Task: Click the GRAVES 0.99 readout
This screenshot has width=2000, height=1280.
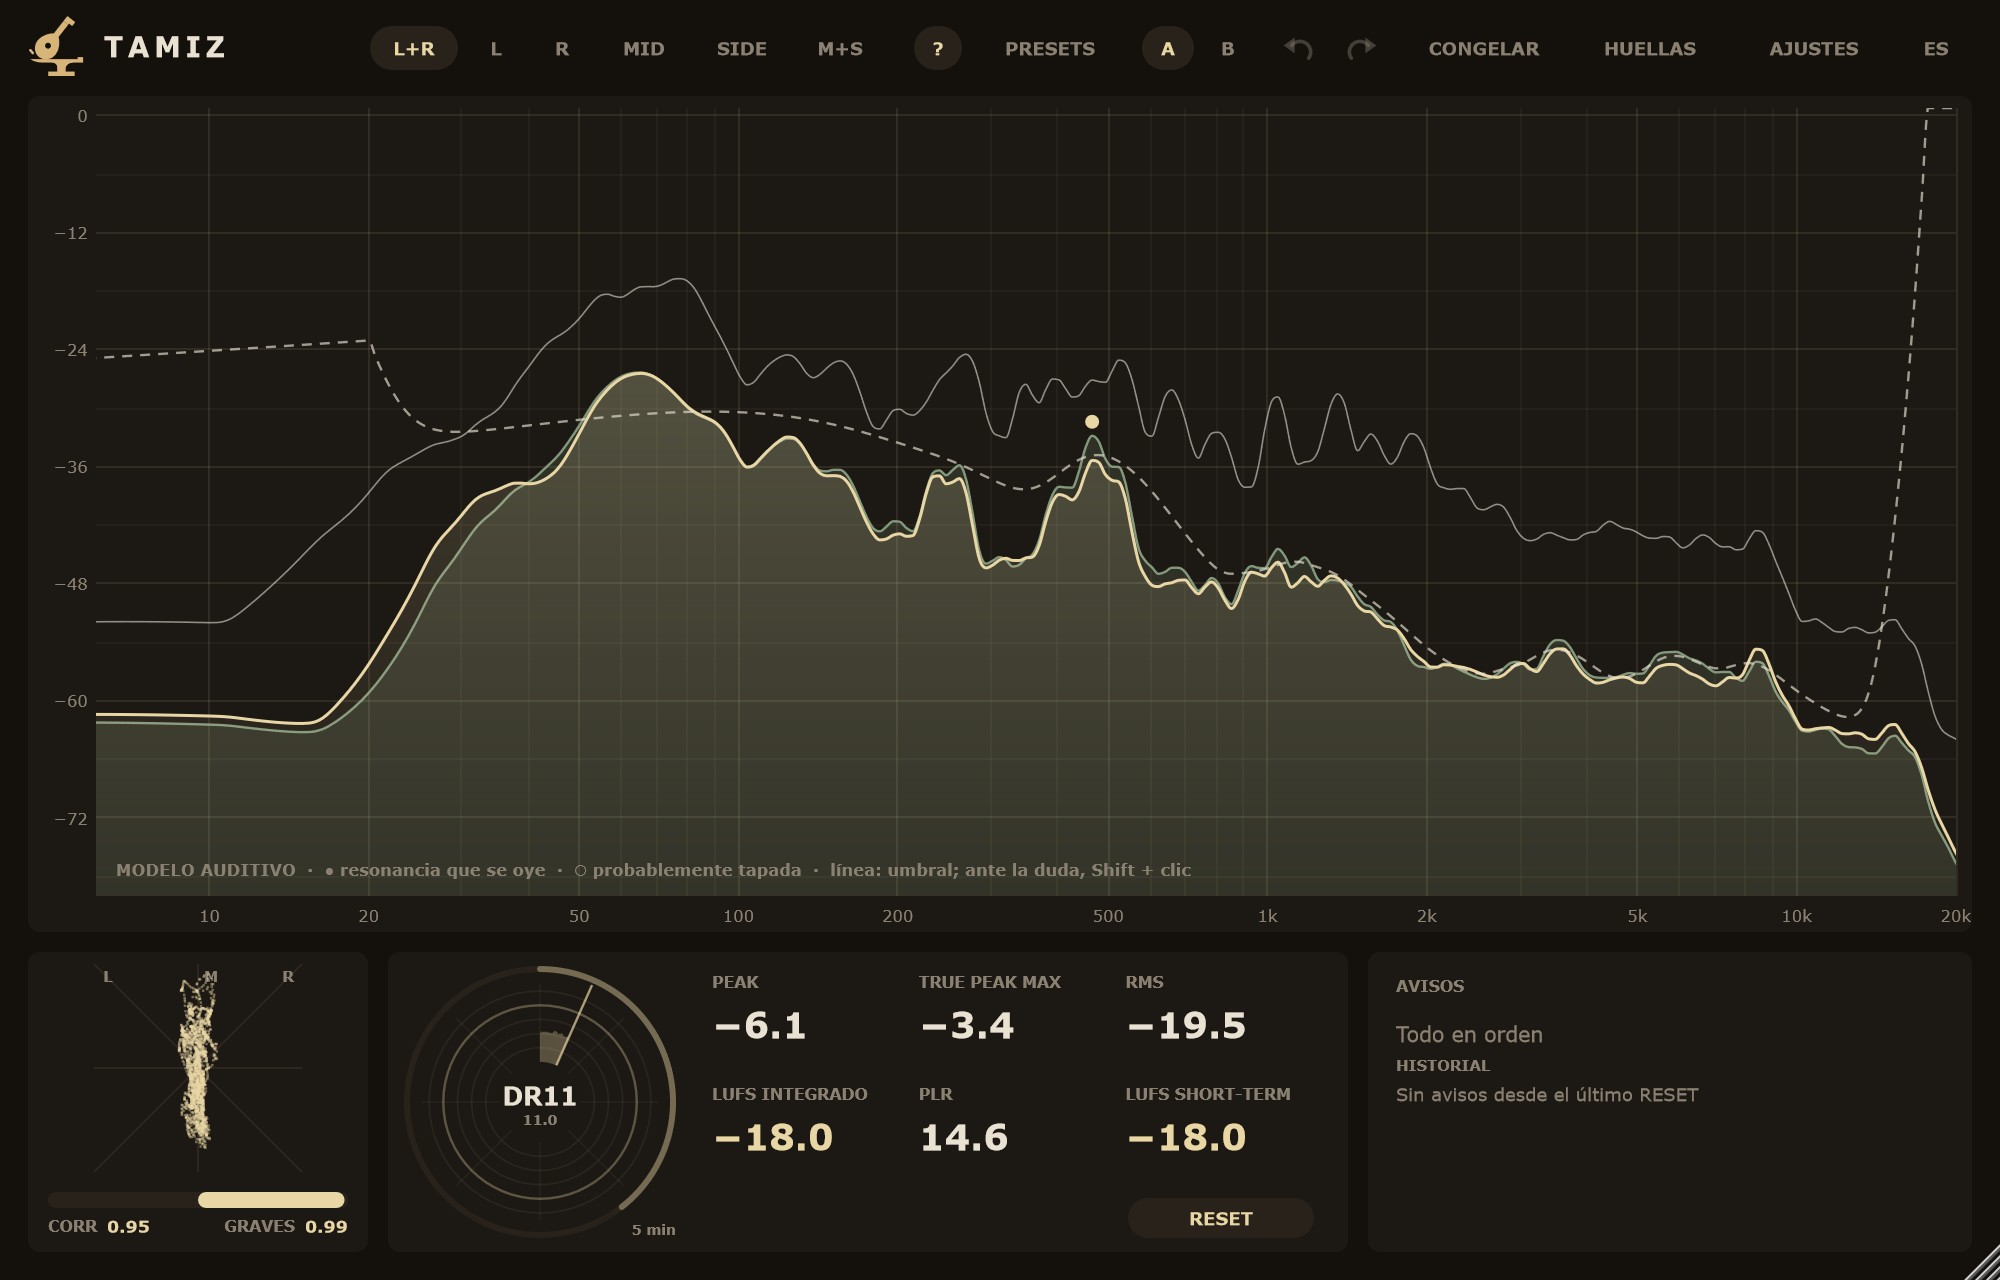Action: point(286,1226)
